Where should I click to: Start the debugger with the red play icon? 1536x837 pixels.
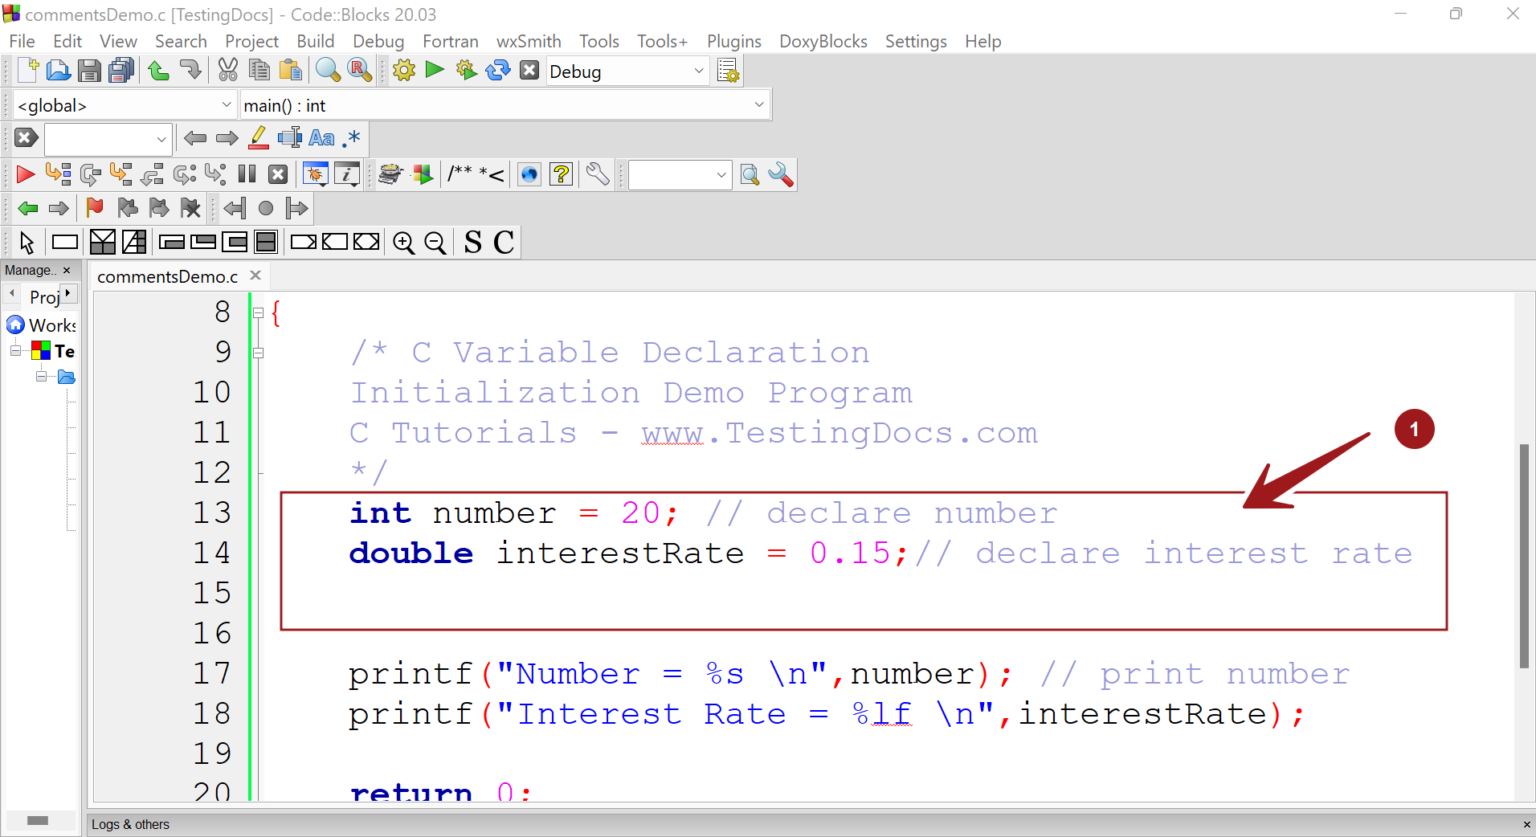[x=24, y=174]
